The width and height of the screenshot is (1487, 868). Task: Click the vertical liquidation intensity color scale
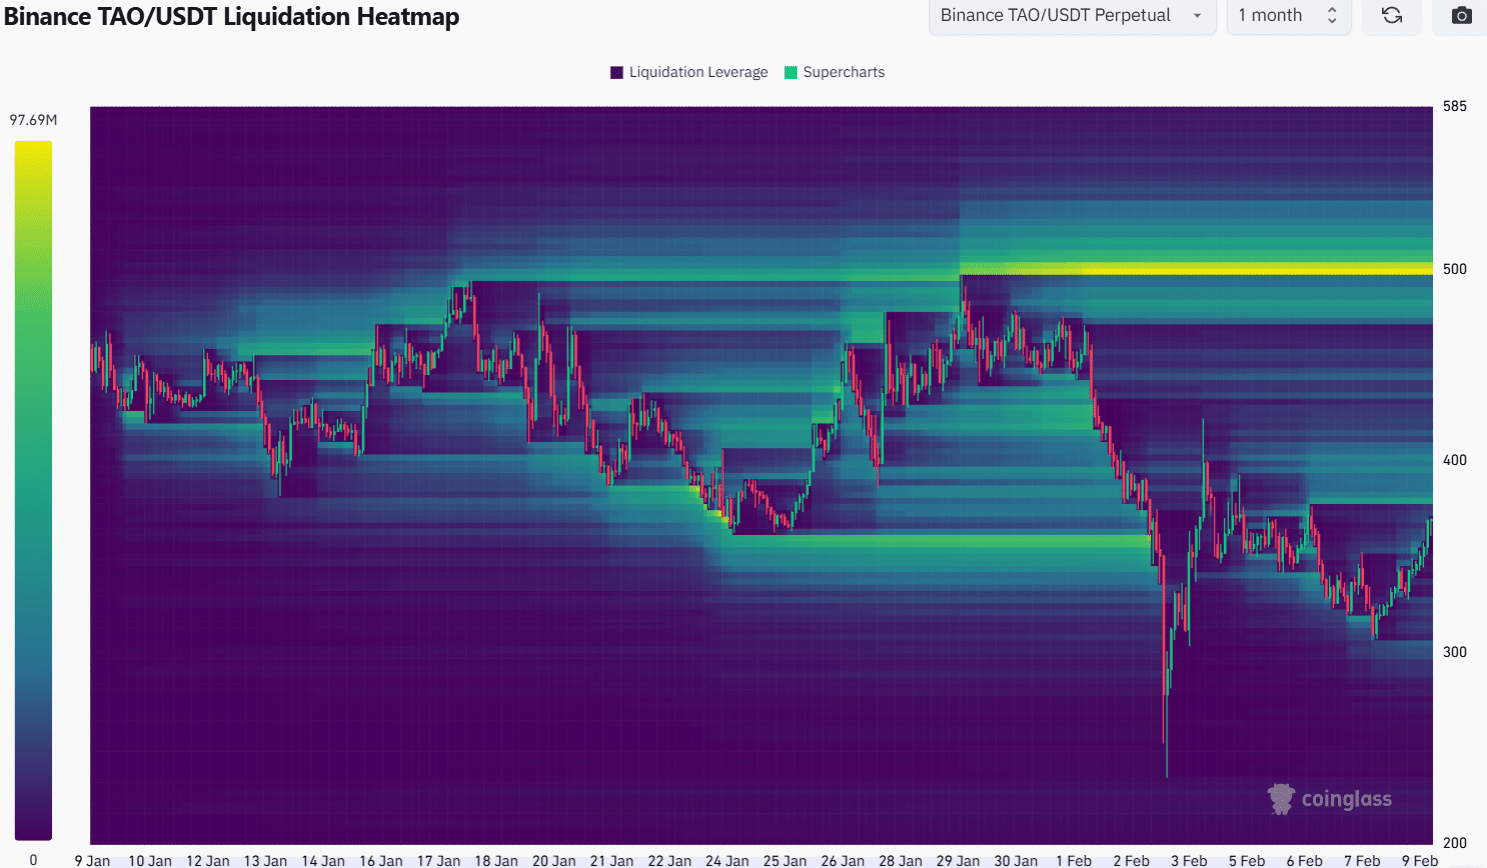click(x=31, y=490)
